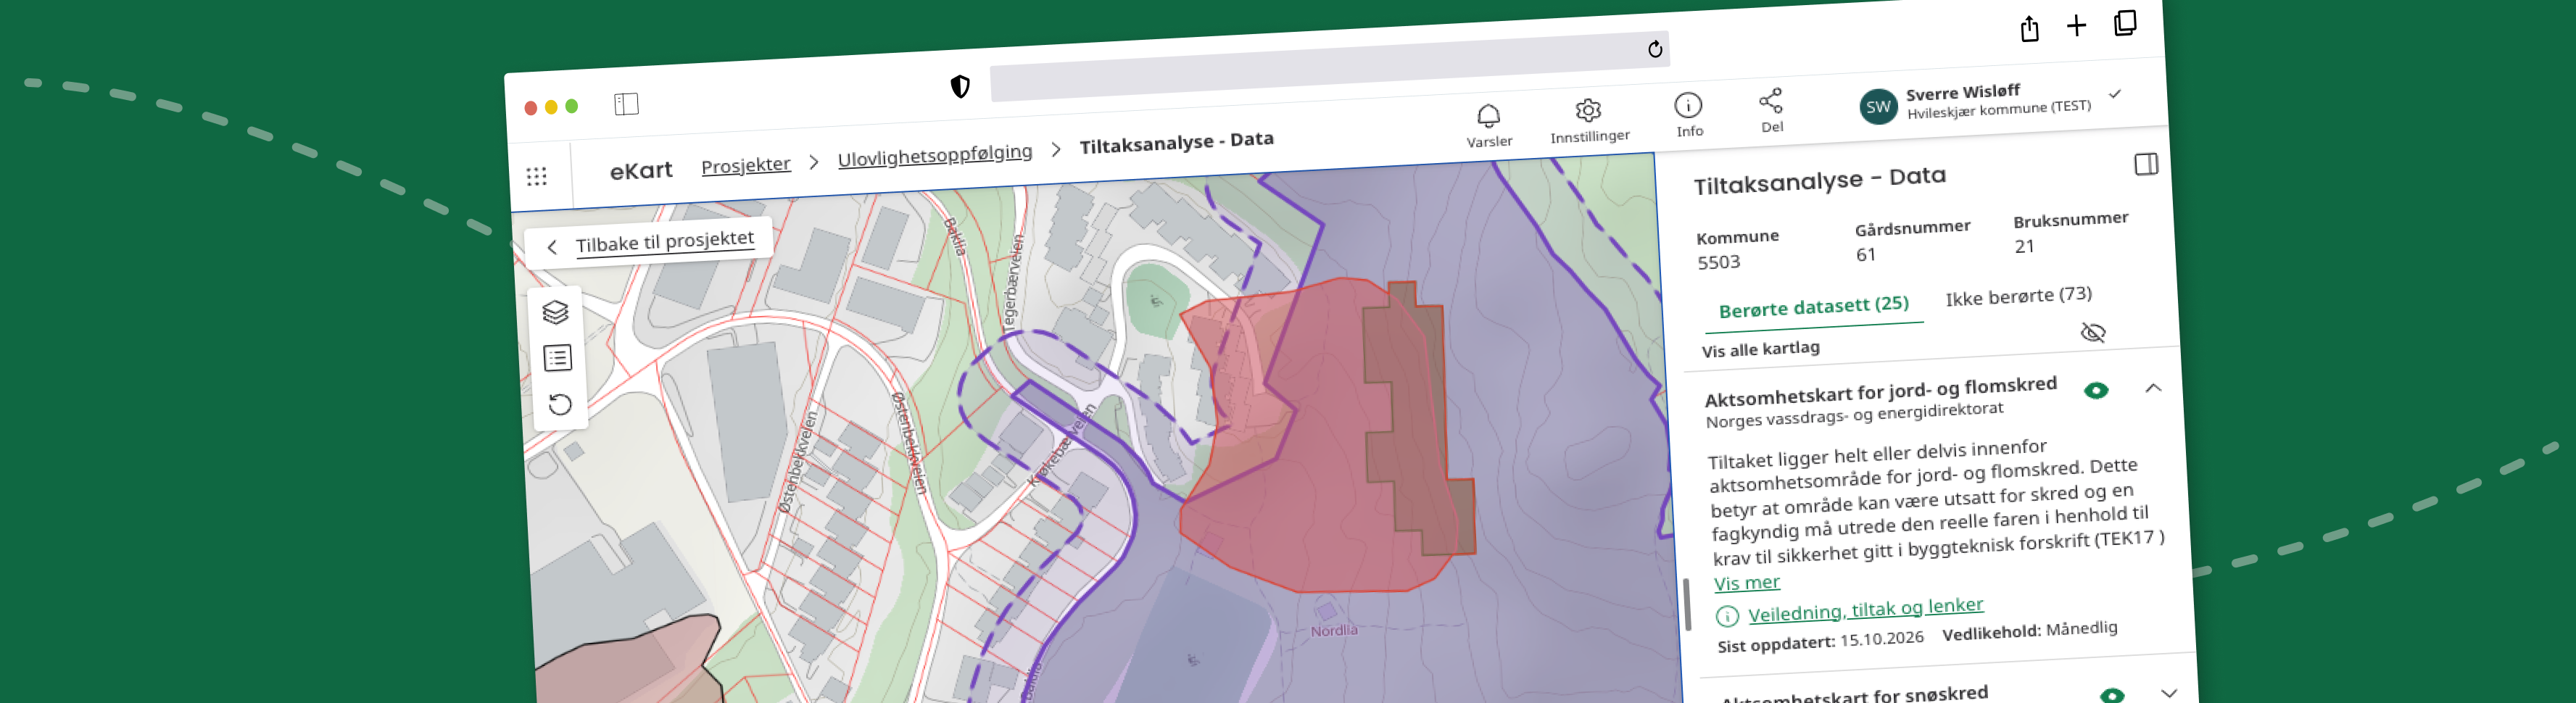The height and width of the screenshot is (703, 2576).
Task: Expand the snøskred dataset section
Action: pos(2168,692)
